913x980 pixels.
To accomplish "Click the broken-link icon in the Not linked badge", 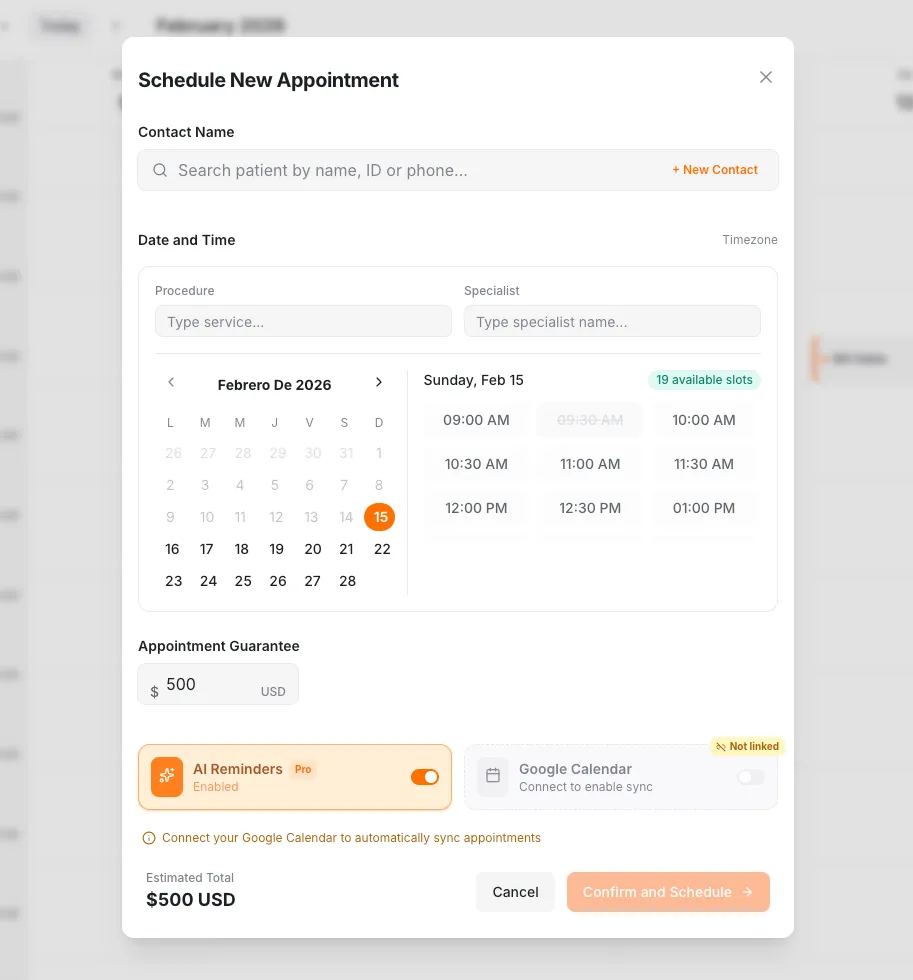I will (719, 746).
